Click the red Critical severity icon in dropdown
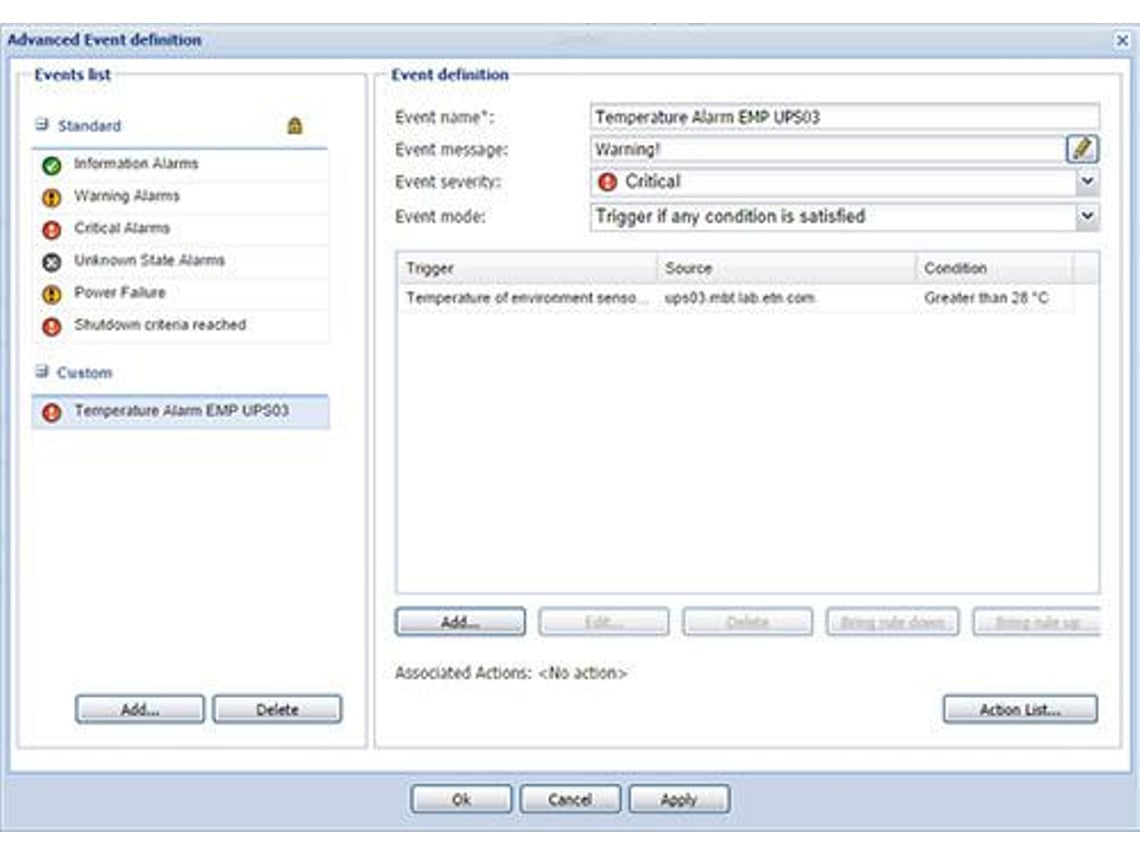The image size is (1140, 855). 607,182
